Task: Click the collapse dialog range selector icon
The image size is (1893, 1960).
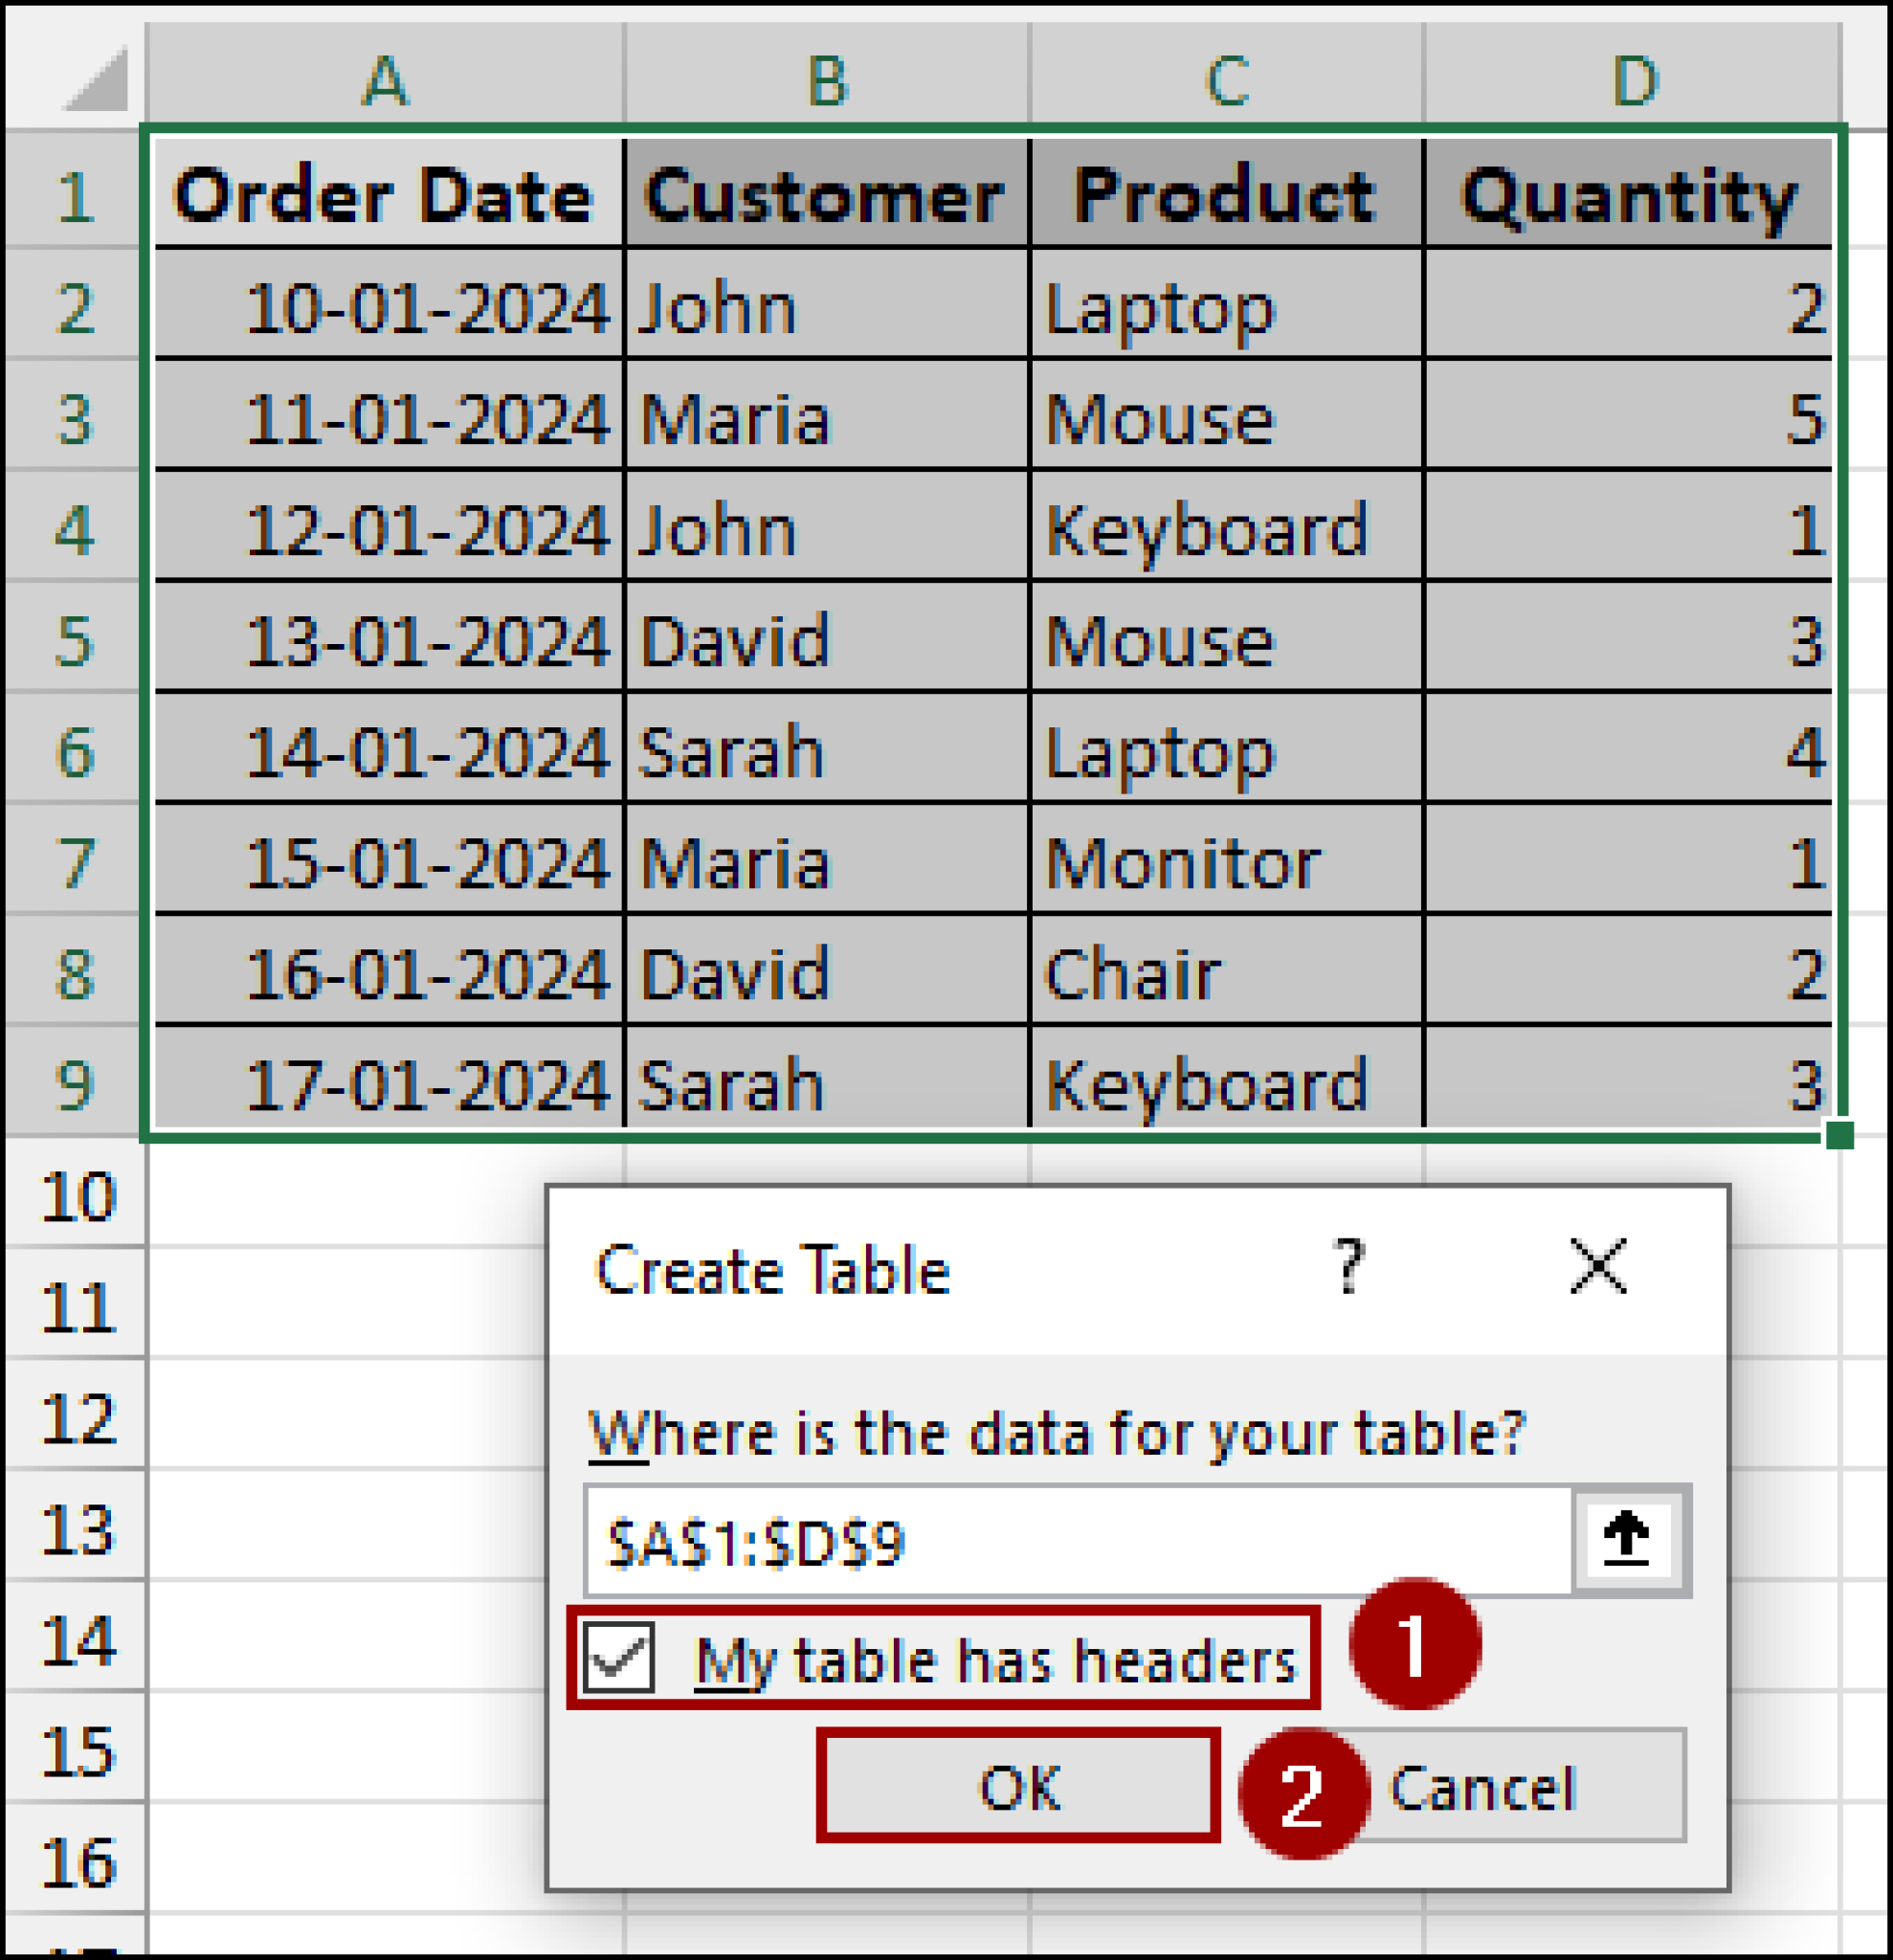Action: 1625,1539
